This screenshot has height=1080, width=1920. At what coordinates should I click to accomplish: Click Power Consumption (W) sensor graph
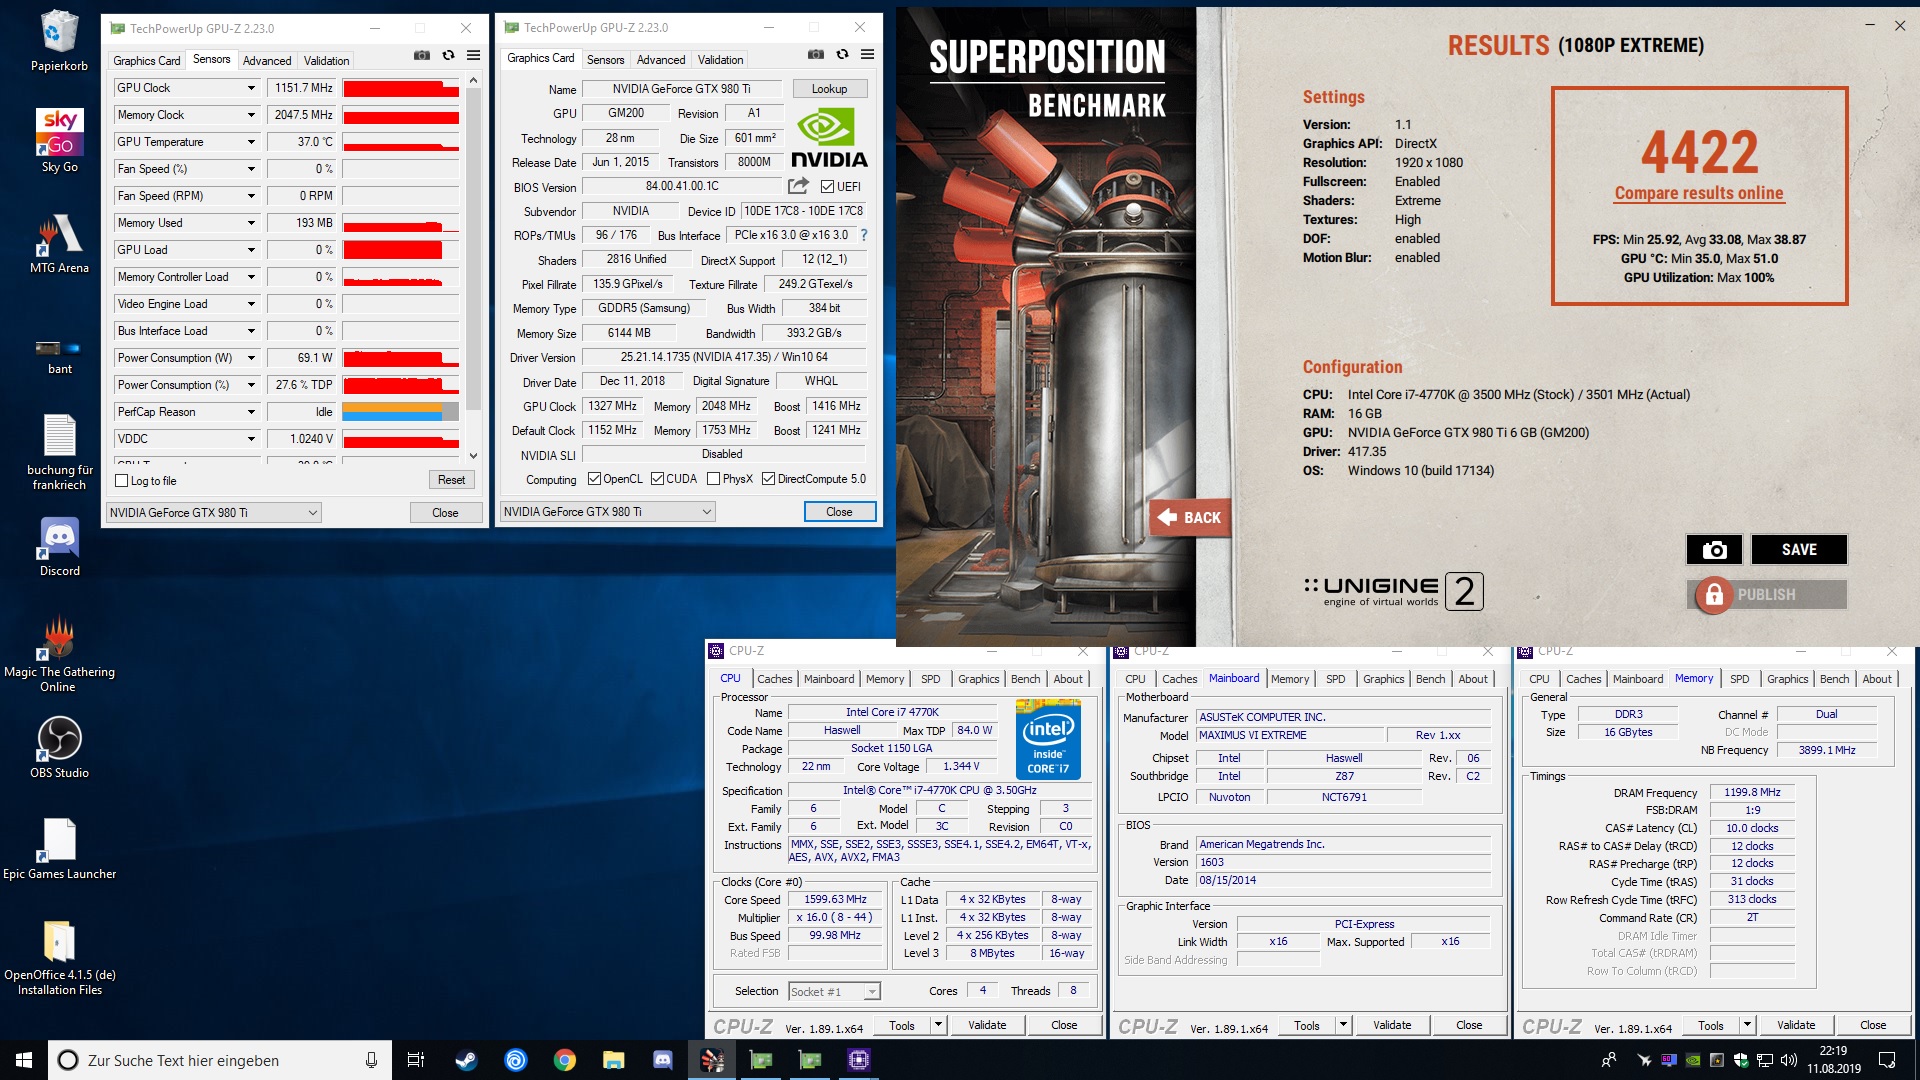[x=400, y=358]
